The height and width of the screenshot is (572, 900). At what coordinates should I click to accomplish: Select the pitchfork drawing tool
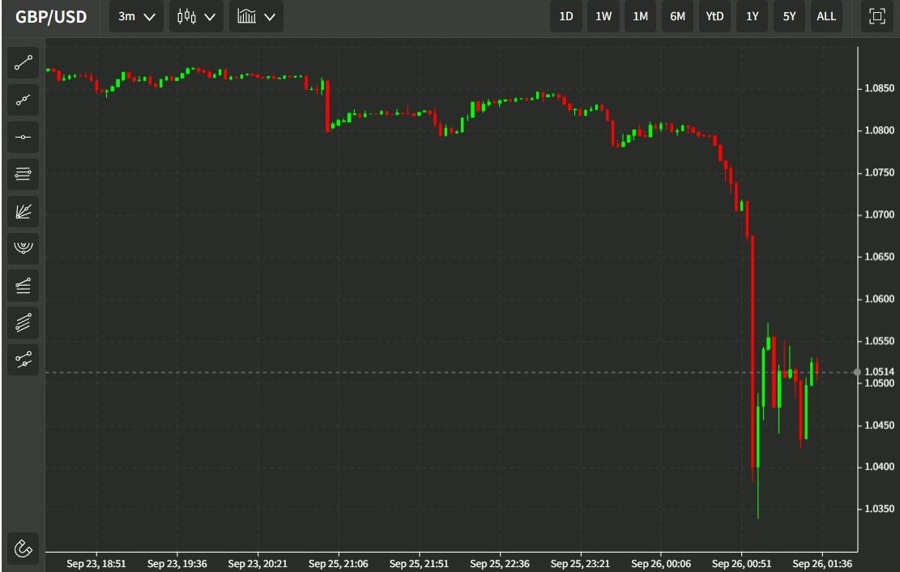point(23,360)
